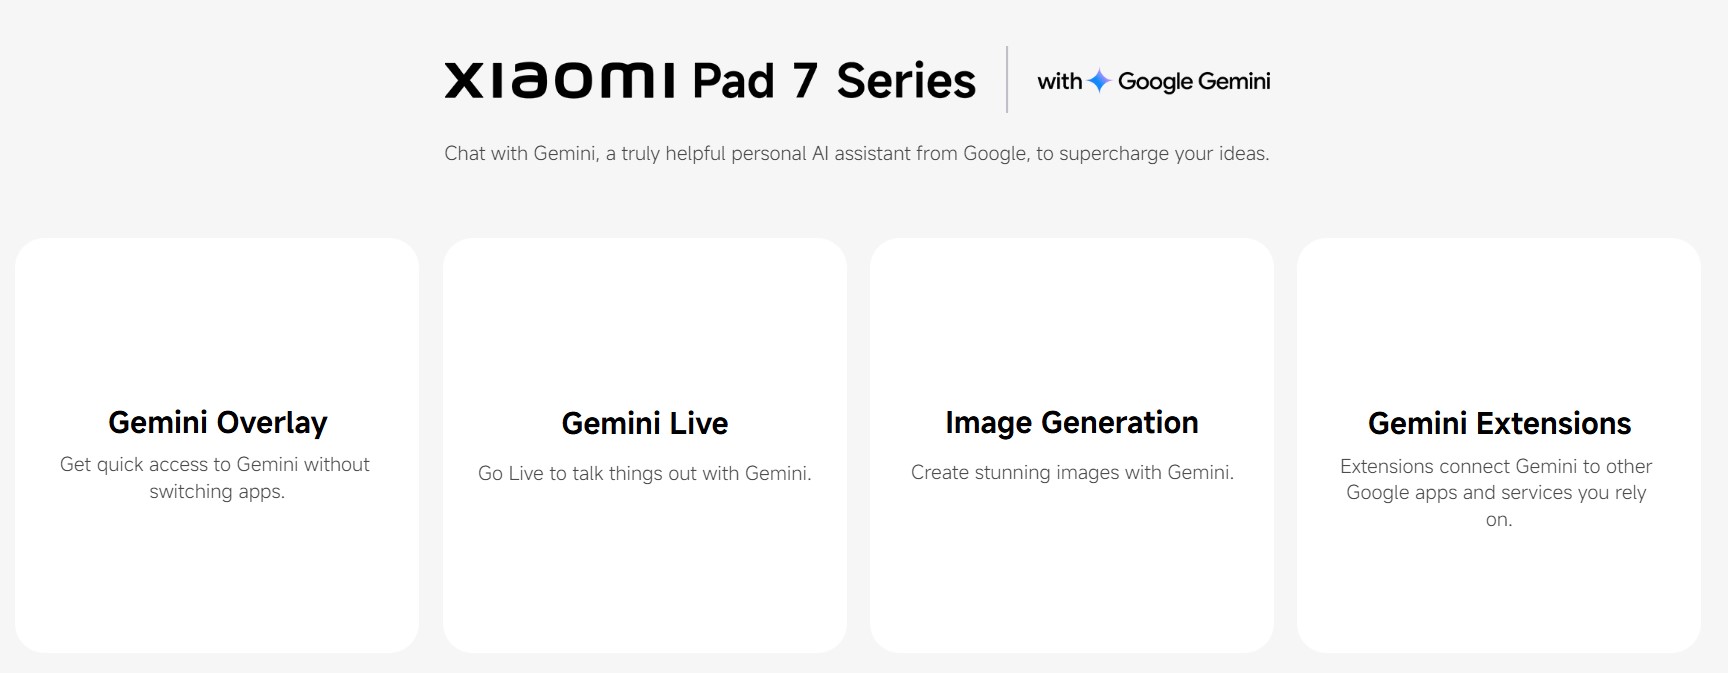This screenshot has height=673, width=1728.
Task: Click the blue Gemini sparkle icon
Action: point(1099,81)
